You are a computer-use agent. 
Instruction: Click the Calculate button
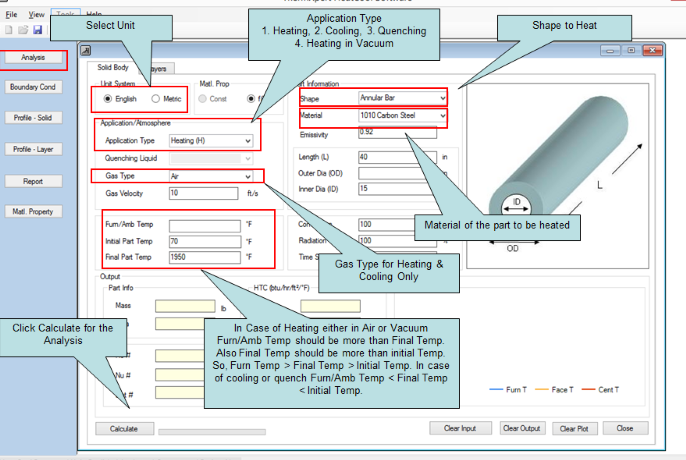click(124, 429)
